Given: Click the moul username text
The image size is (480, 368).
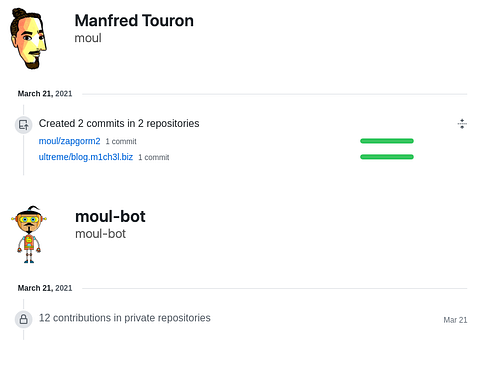Looking at the screenshot, I should [88, 38].
